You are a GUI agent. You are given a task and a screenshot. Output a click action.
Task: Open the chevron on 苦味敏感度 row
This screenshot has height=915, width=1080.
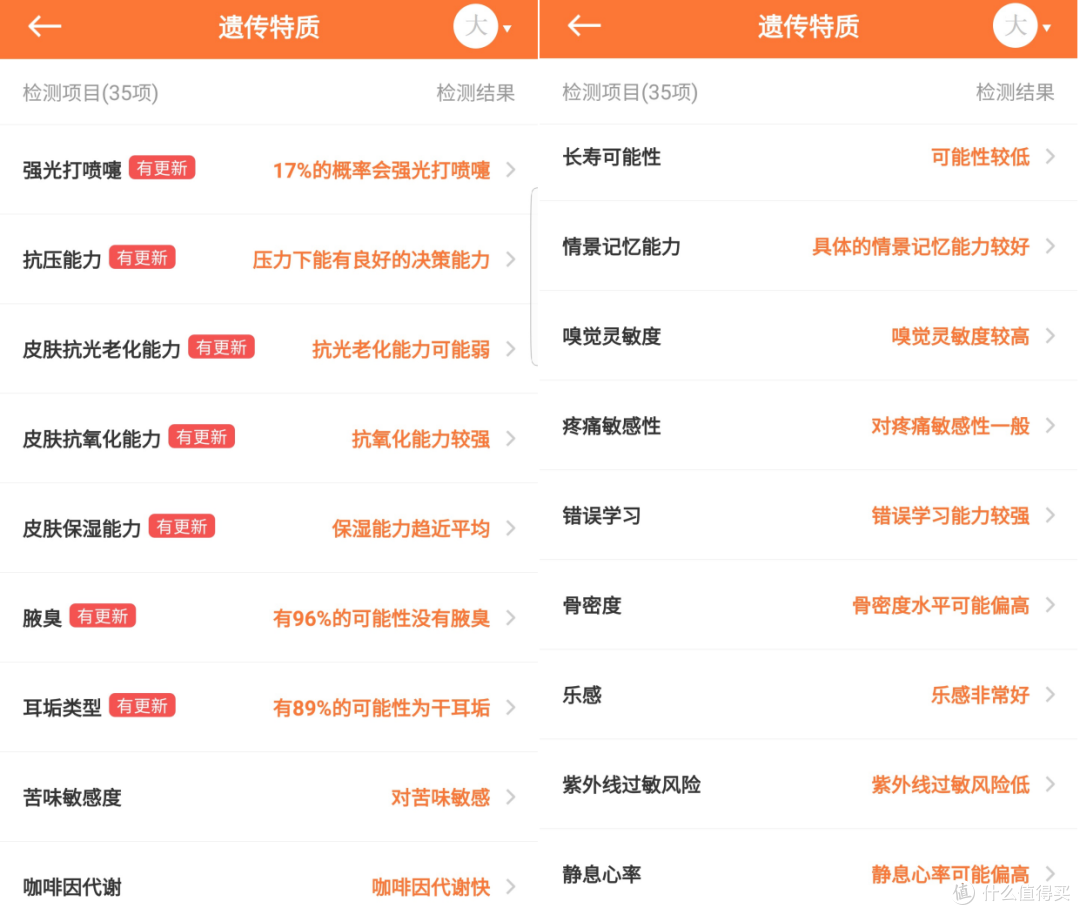pos(511,797)
